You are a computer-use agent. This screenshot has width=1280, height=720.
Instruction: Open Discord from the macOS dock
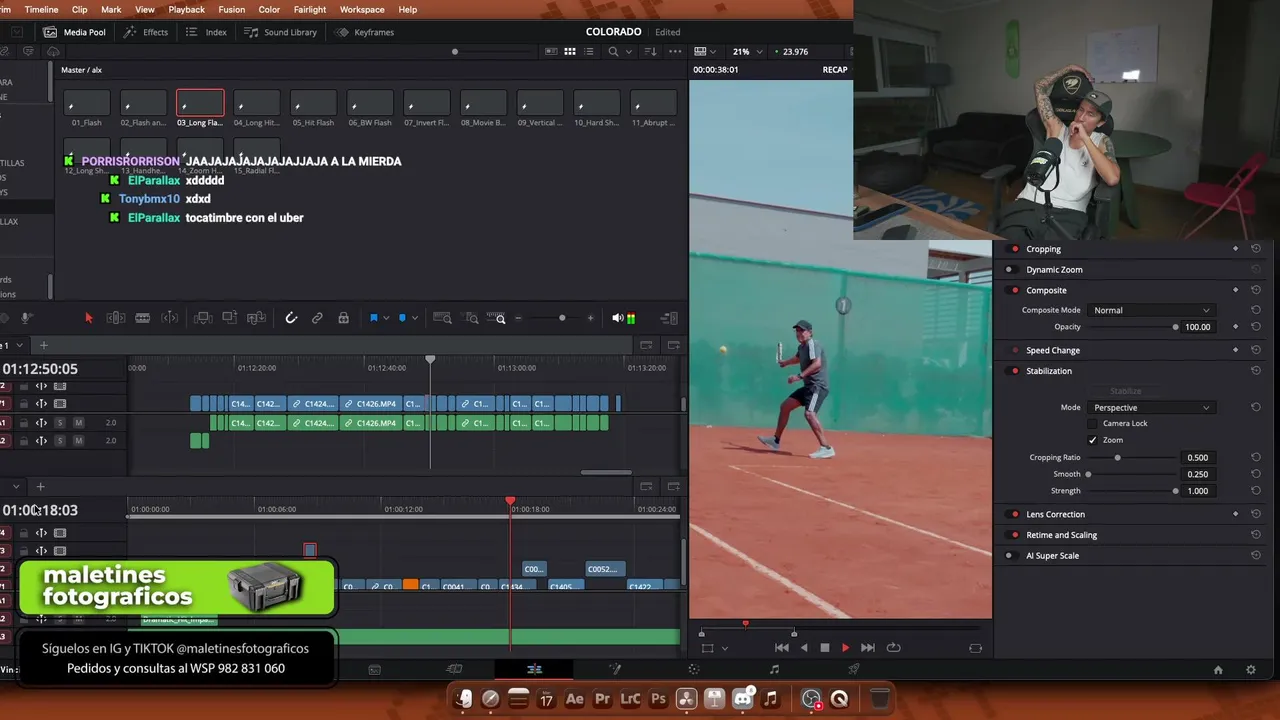tap(742, 699)
